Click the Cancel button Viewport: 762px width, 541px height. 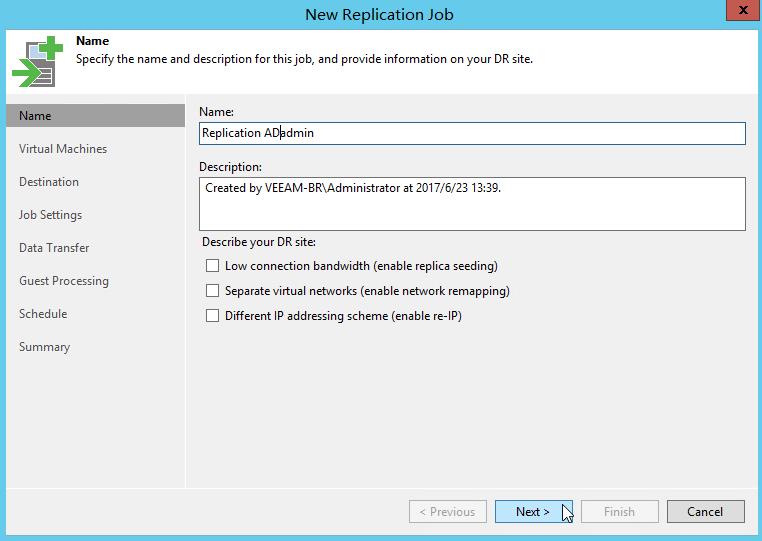(706, 512)
